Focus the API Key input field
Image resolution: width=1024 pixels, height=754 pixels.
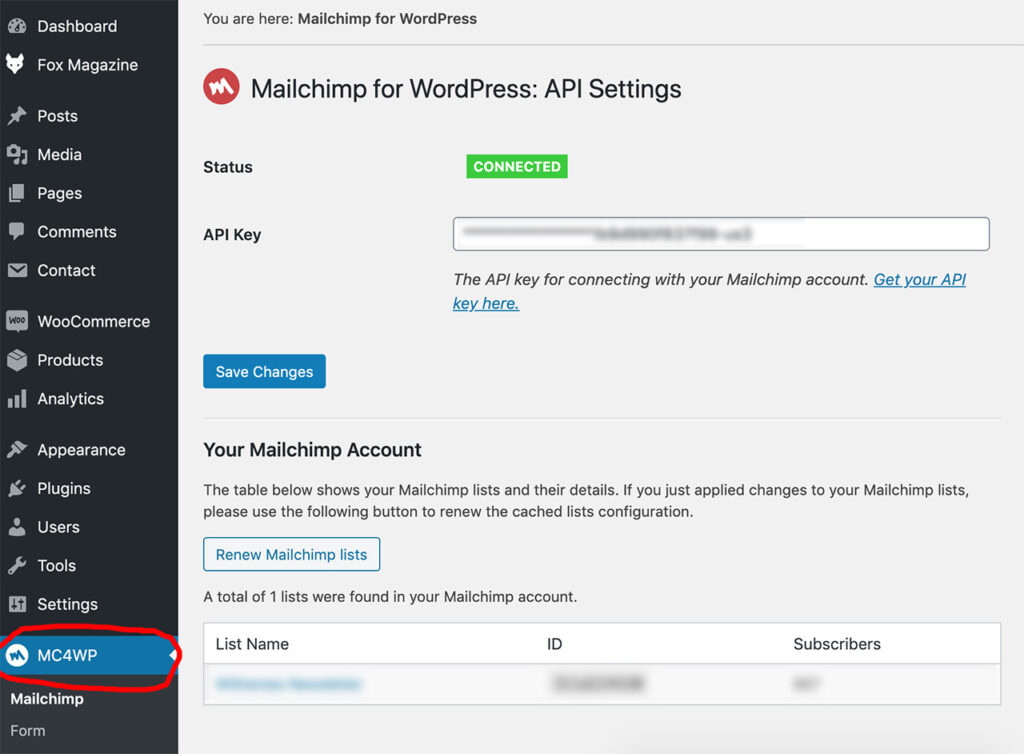[721, 234]
